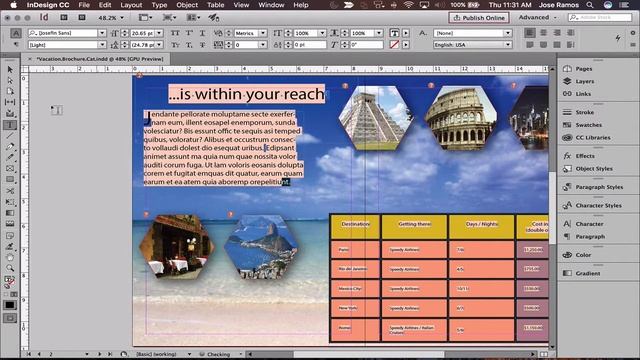Viewport: 640px width, 360px height.
Task: Open the Light font style dropdown
Action: tap(102, 44)
